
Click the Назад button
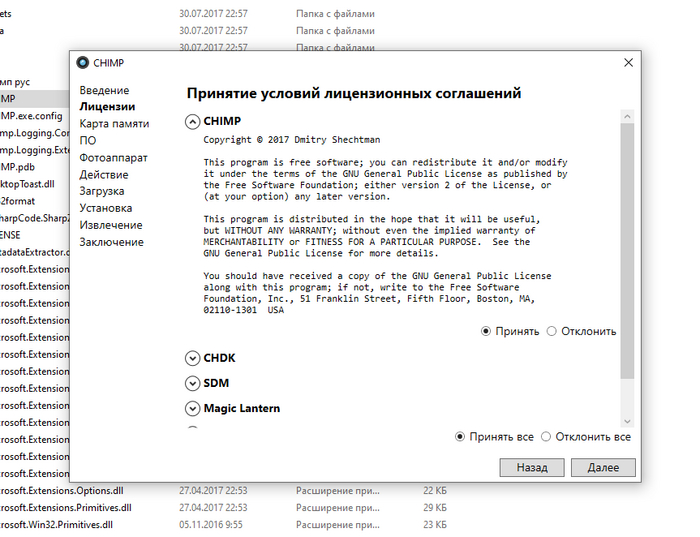click(x=532, y=467)
